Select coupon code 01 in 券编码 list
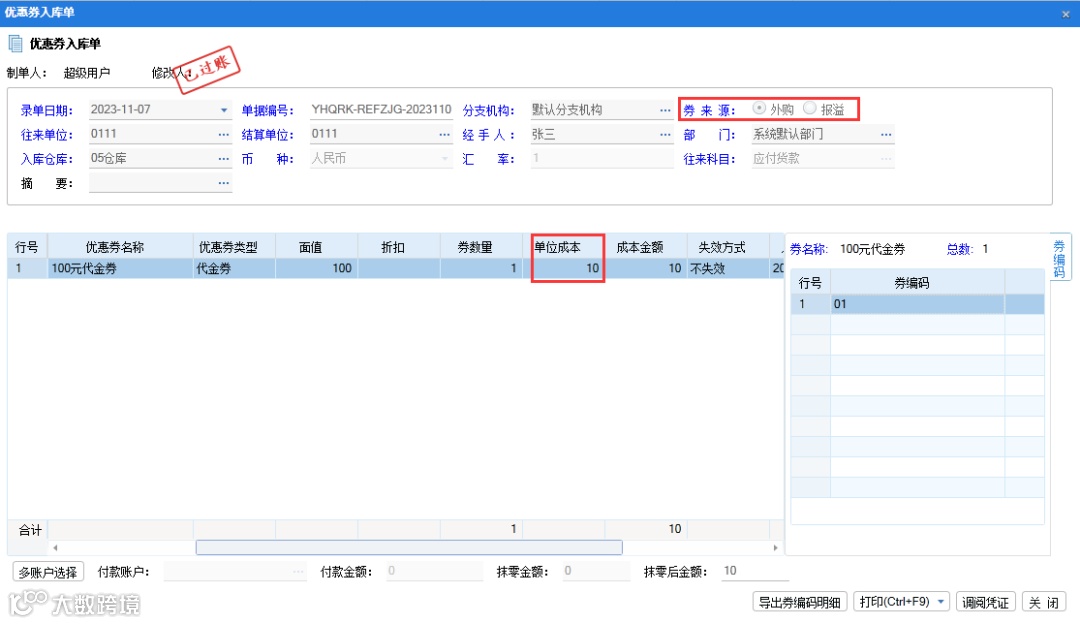This screenshot has height=624, width=1080. point(917,304)
